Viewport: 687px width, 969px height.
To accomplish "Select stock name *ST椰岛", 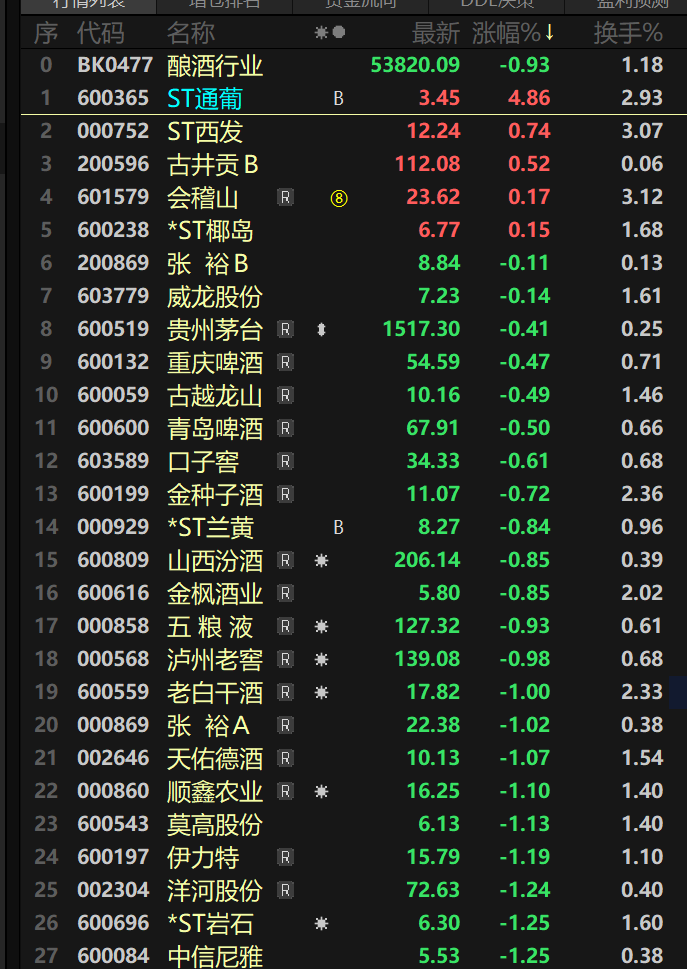I will 210,231.
